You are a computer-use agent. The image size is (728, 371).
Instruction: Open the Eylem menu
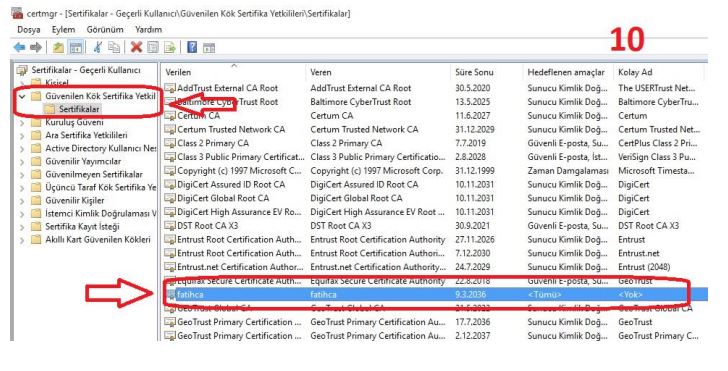coord(64,29)
